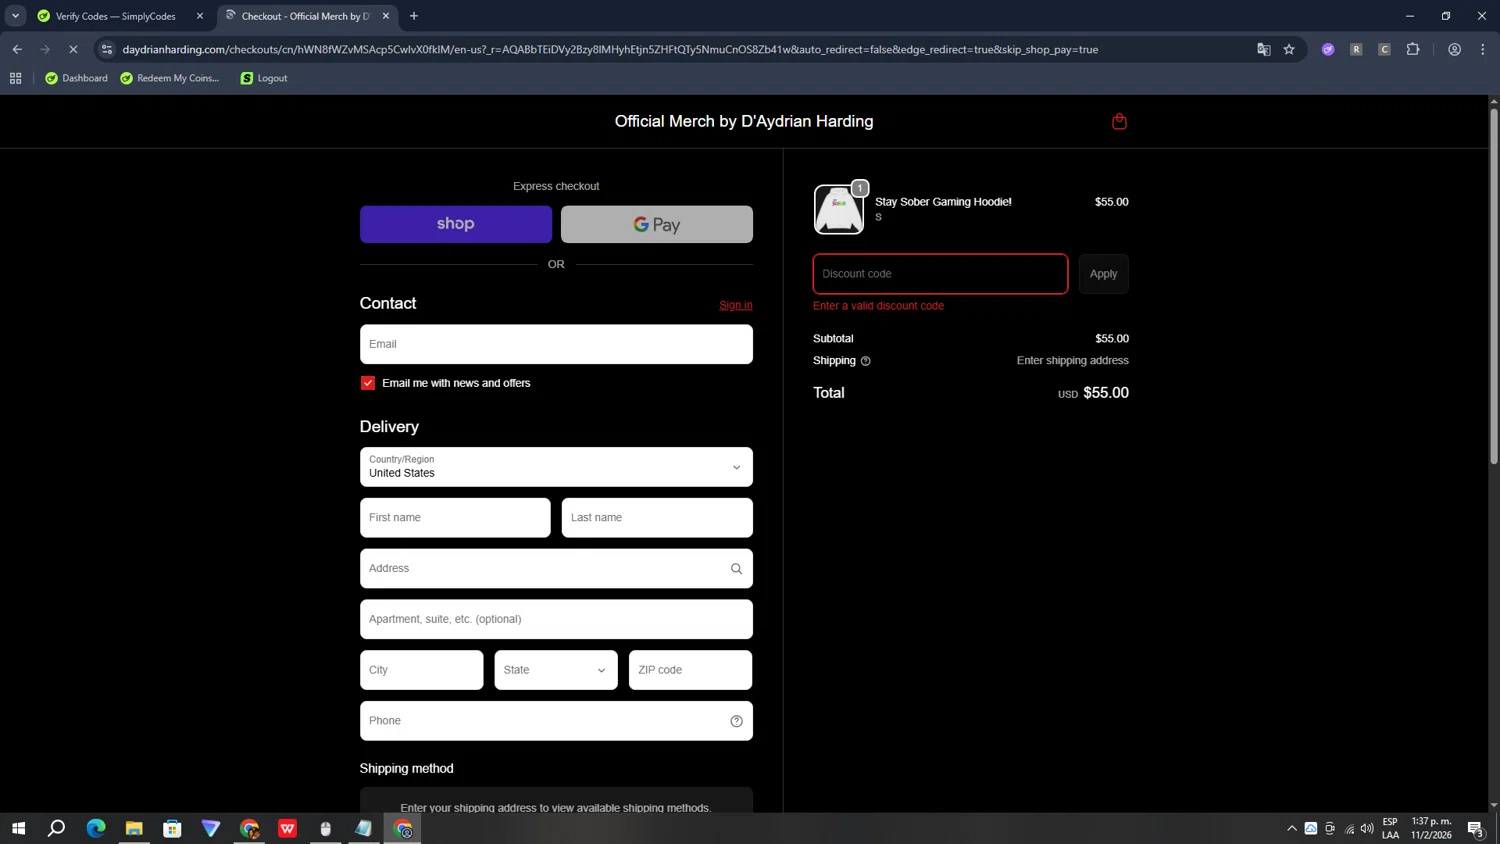Viewport: 1500px width, 844px height.
Task: Focus the First name field
Action: click(455, 518)
